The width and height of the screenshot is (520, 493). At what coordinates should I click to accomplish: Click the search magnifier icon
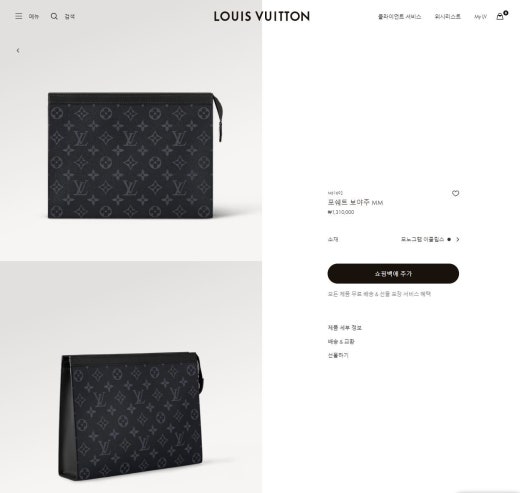point(54,16)
